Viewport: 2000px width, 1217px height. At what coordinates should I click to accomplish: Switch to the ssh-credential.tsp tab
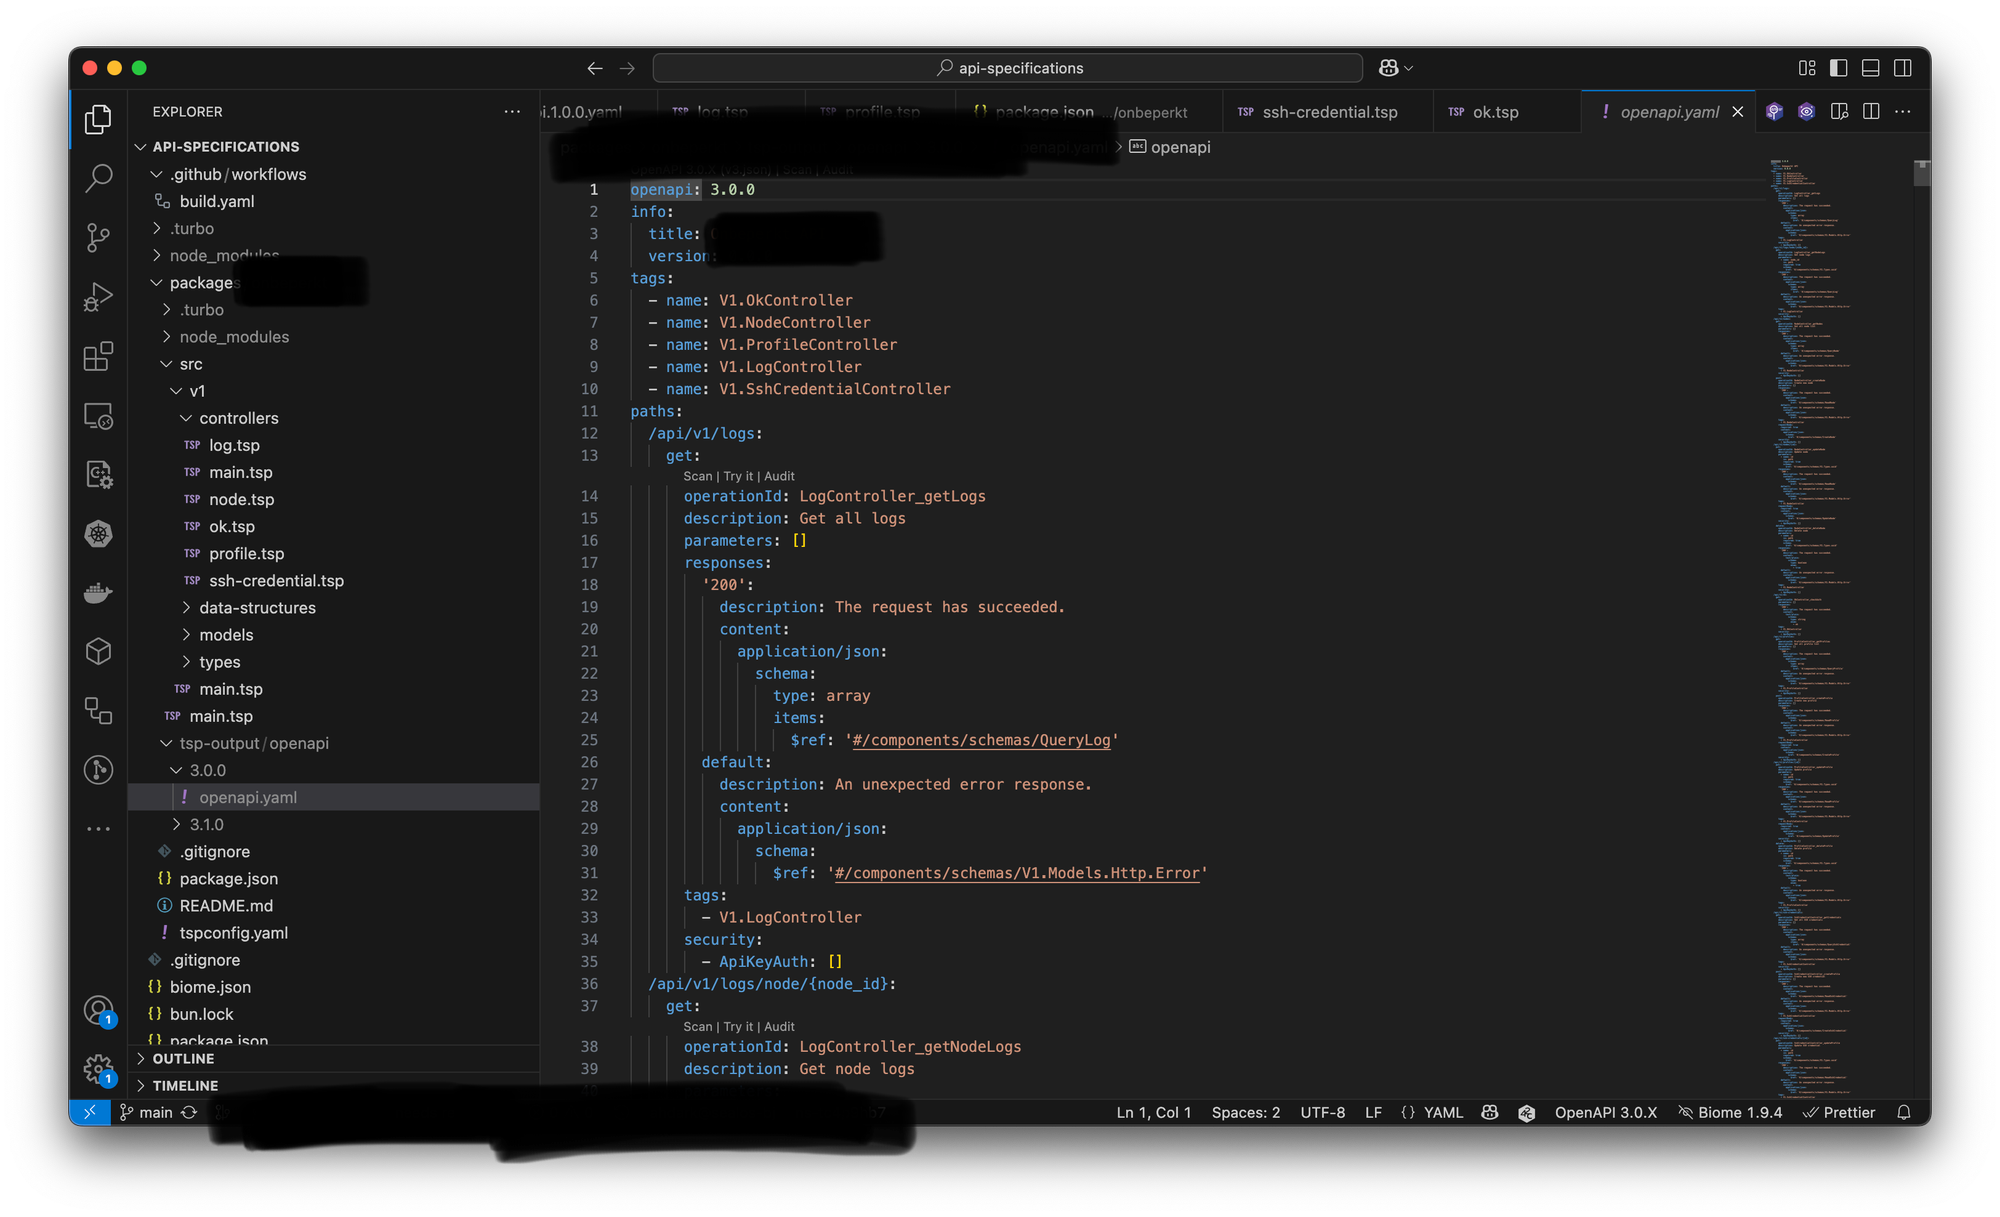(1327, 112)
